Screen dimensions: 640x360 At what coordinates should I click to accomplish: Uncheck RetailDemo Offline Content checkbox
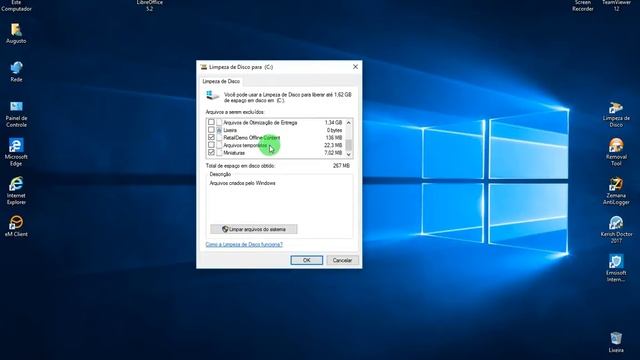pyautogui.click(x=211, y=137)
